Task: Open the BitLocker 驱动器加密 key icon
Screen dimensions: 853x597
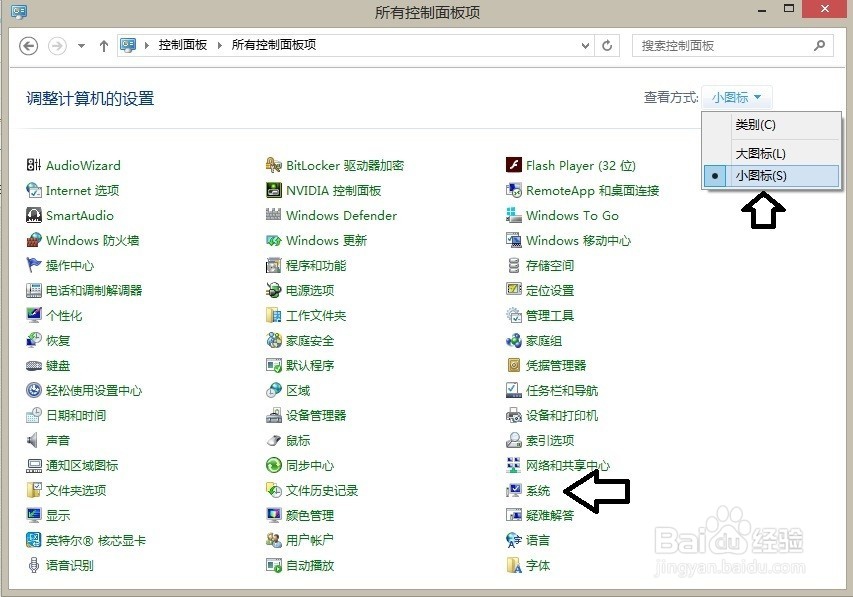Action: coord(274,165)
